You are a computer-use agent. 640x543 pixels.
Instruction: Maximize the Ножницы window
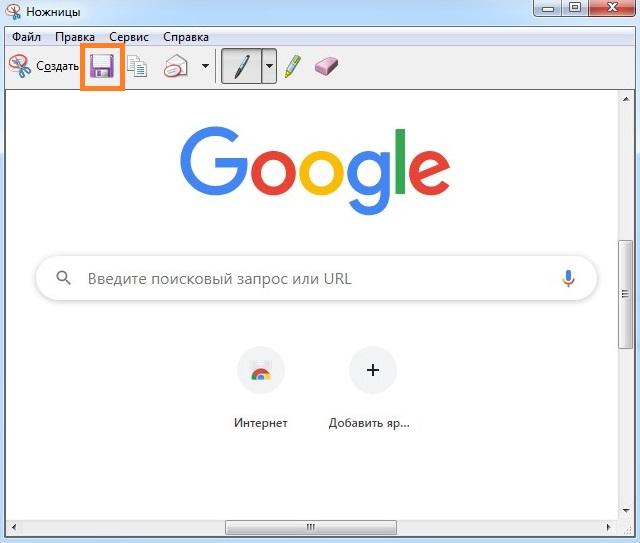click(x=575, y=8)
